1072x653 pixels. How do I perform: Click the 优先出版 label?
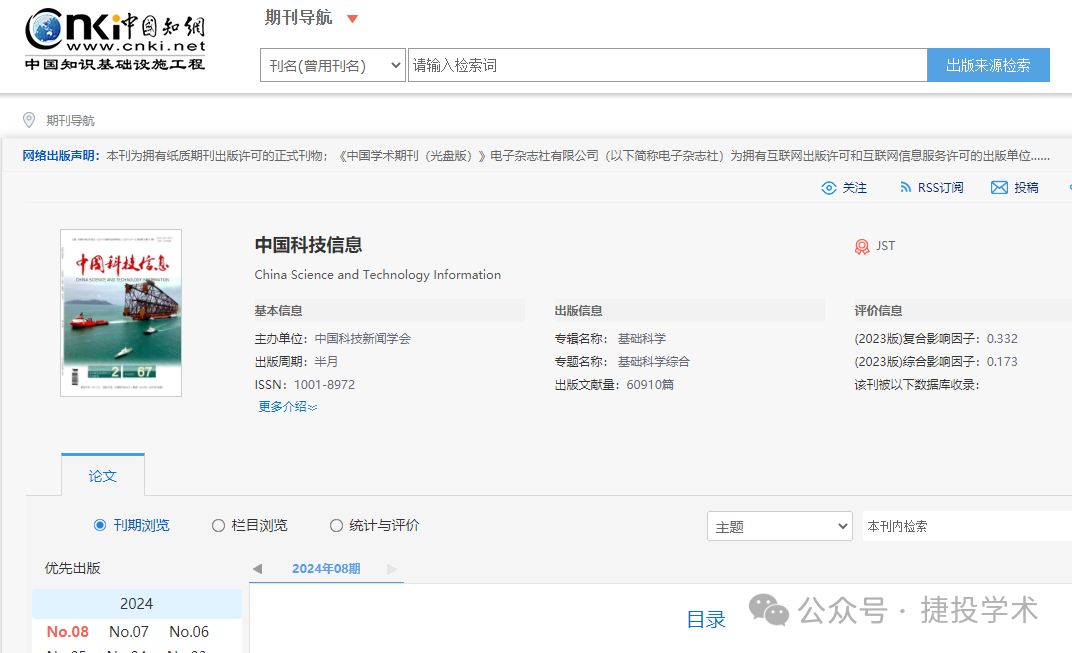pyautogui.click(x=72, y=568)
